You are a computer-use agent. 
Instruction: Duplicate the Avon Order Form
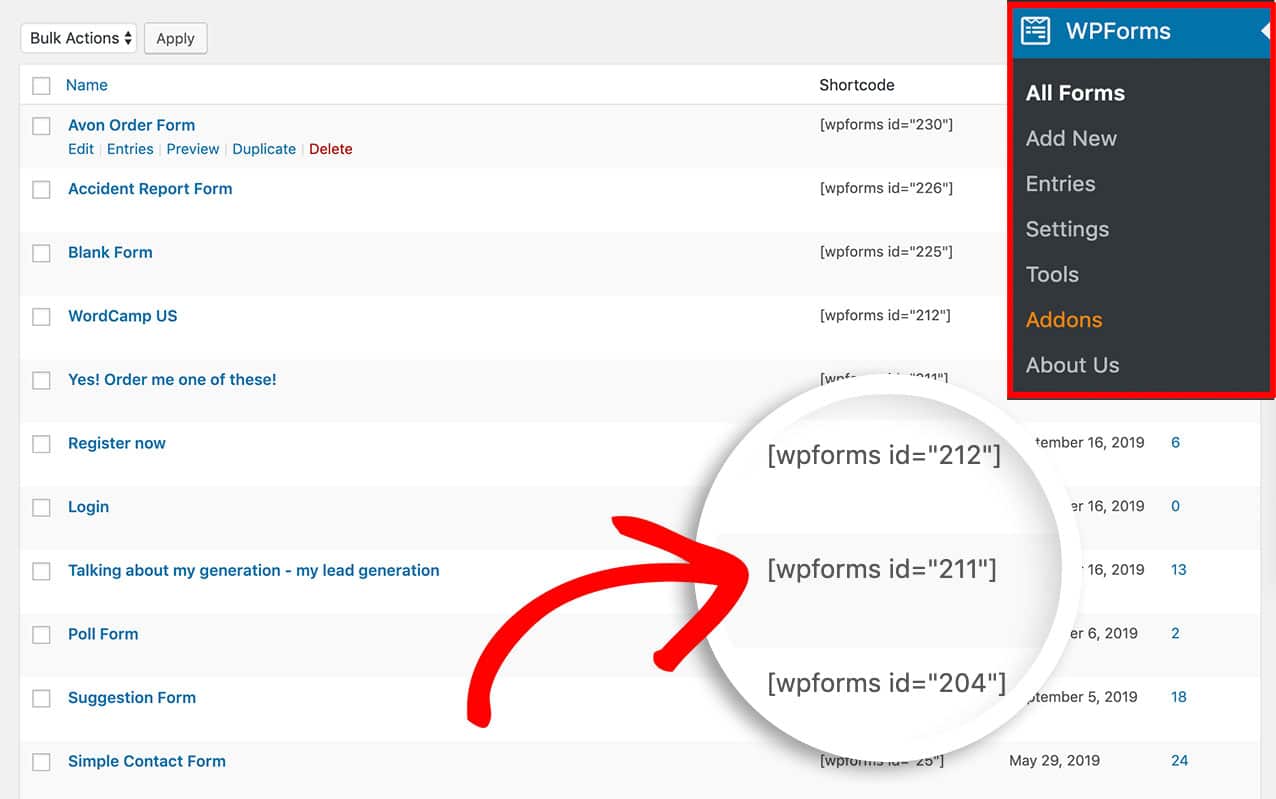point(264,149)
